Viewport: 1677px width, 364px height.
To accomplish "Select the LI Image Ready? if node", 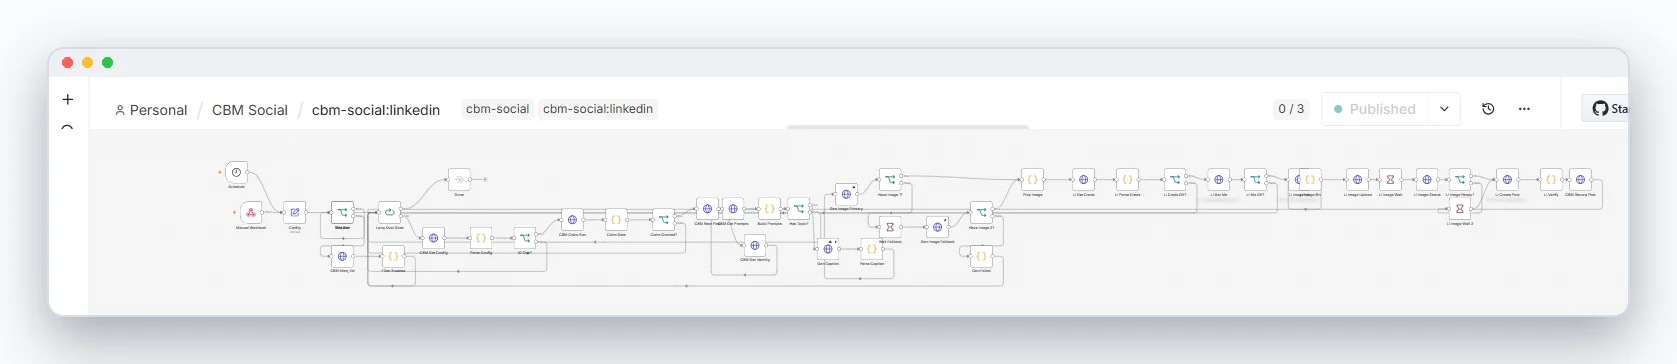I will 1460,179.
